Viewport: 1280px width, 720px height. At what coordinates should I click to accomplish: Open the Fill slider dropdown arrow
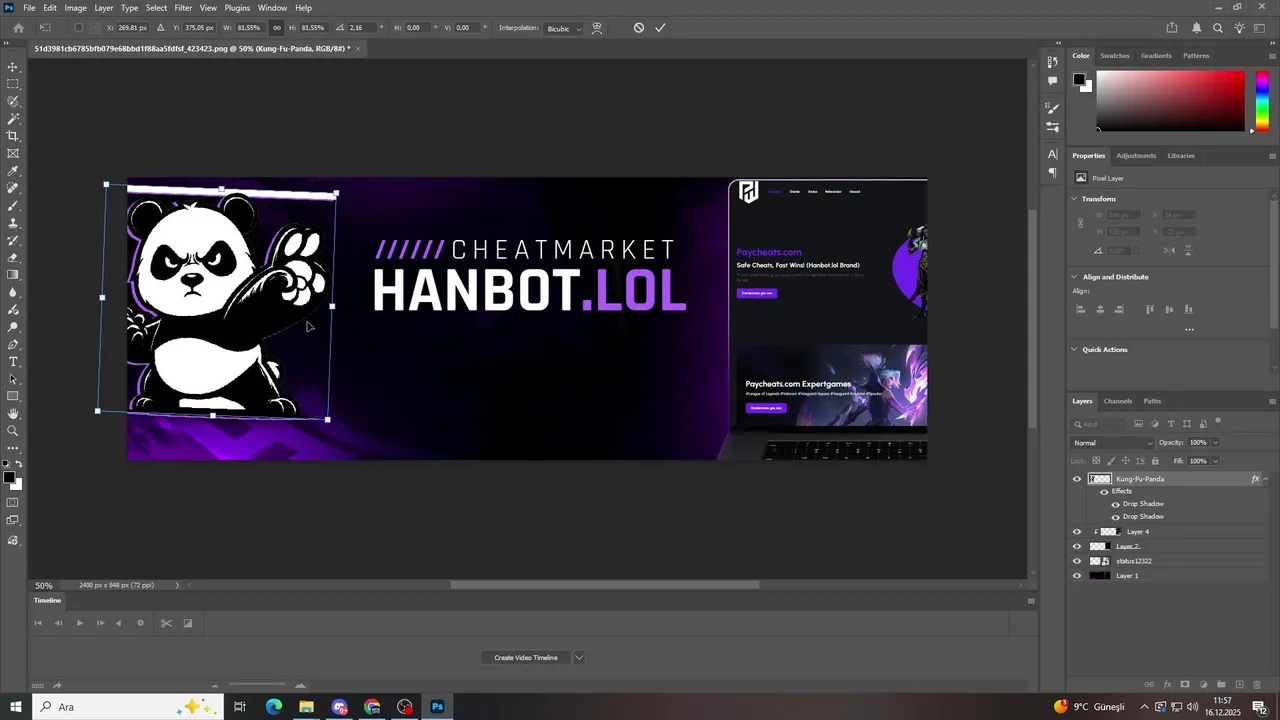coord(1215,461)
